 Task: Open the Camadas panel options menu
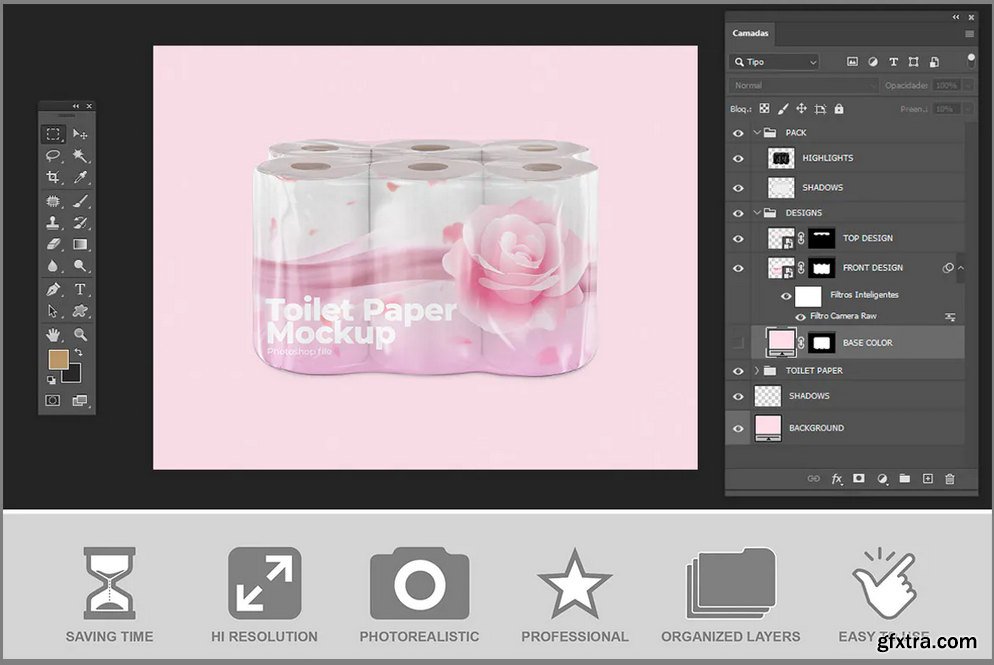969,34
